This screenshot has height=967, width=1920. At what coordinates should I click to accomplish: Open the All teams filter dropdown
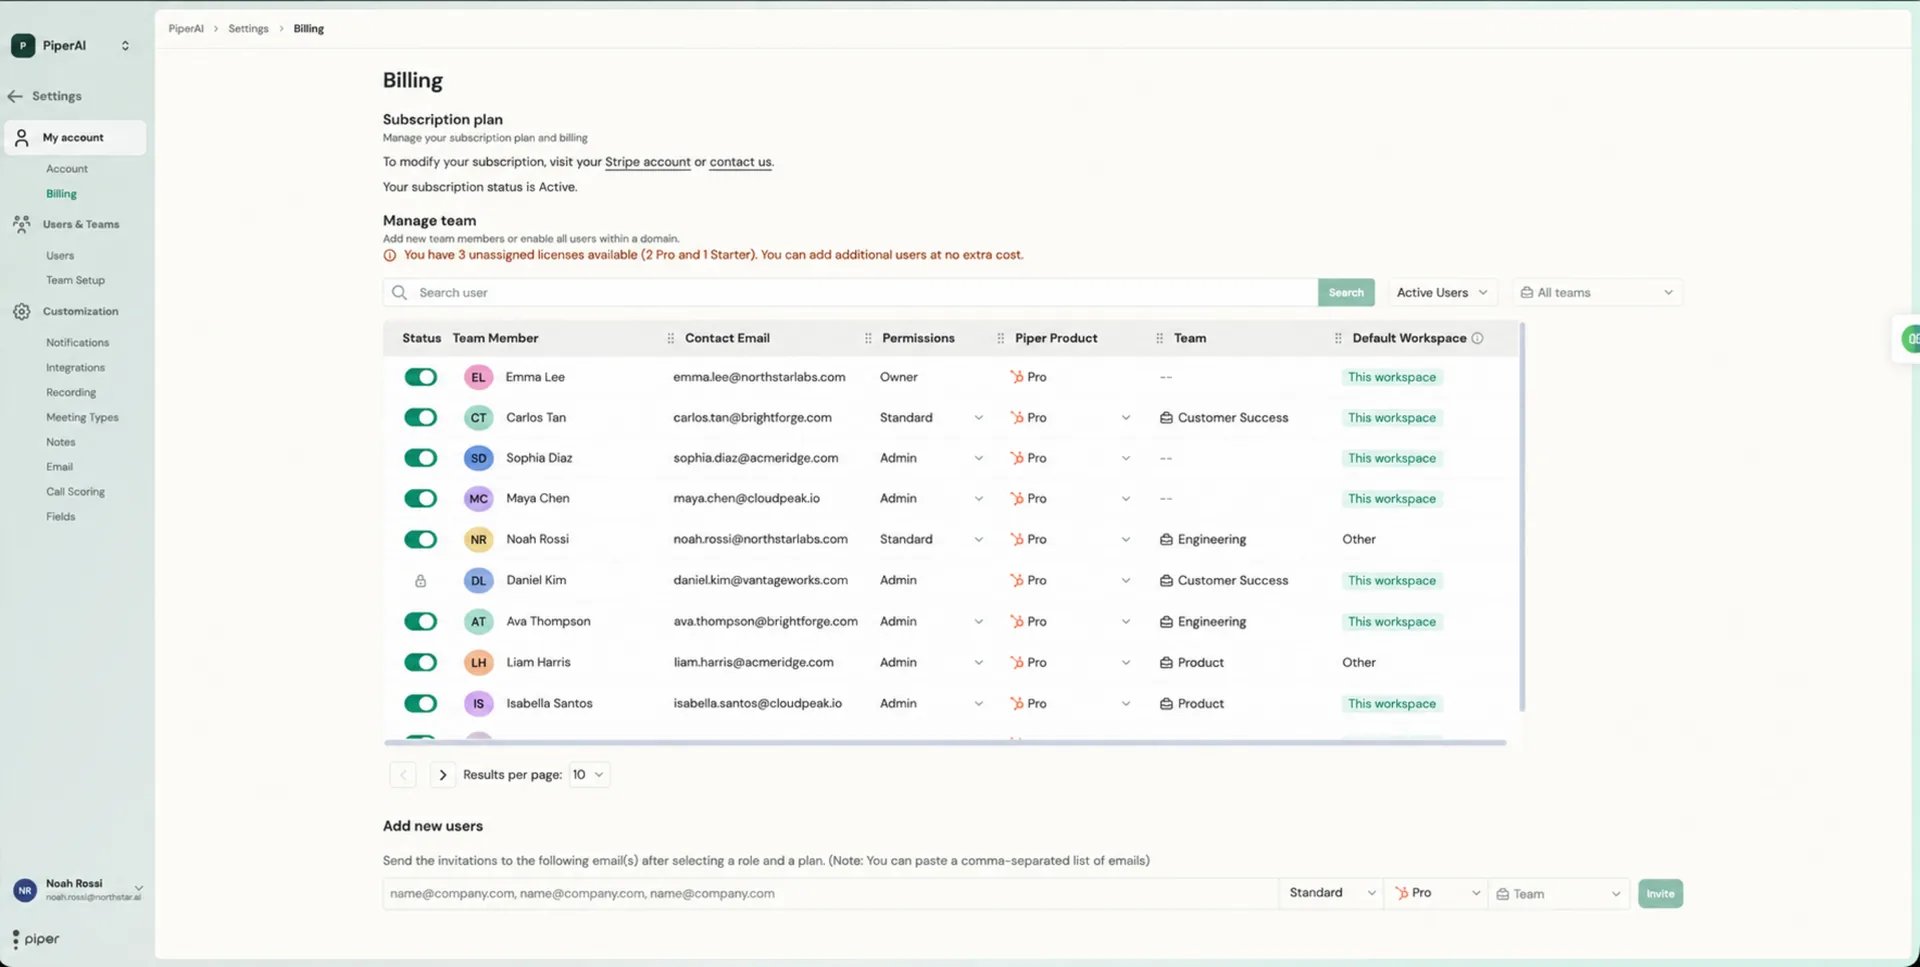pyautogui.click(x=1597, y=292)
